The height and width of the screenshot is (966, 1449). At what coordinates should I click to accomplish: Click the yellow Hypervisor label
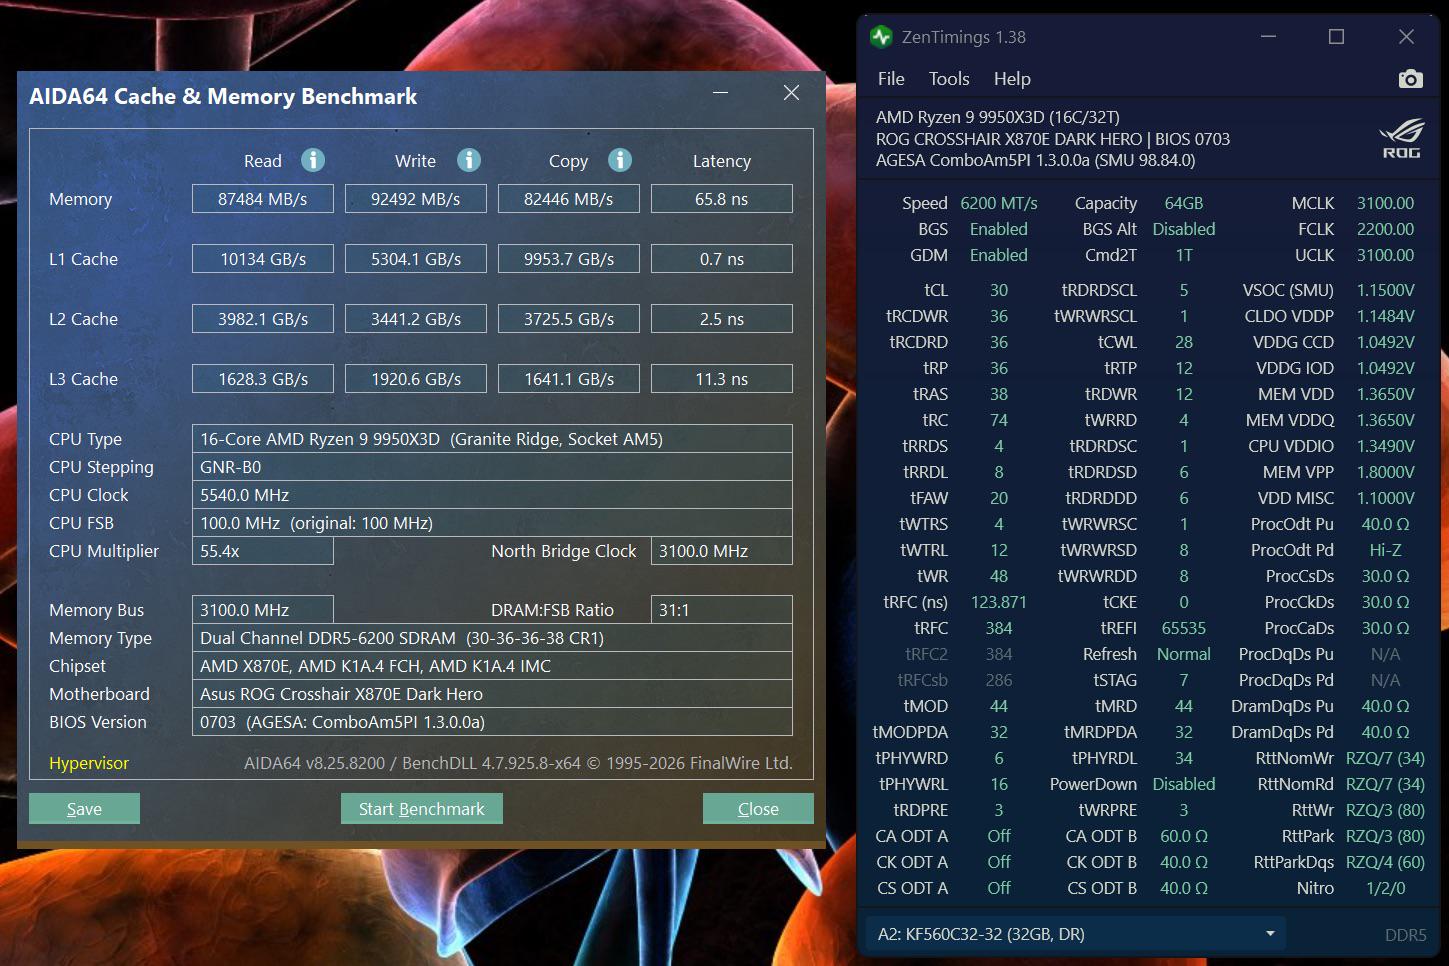(x=89, y=763)
